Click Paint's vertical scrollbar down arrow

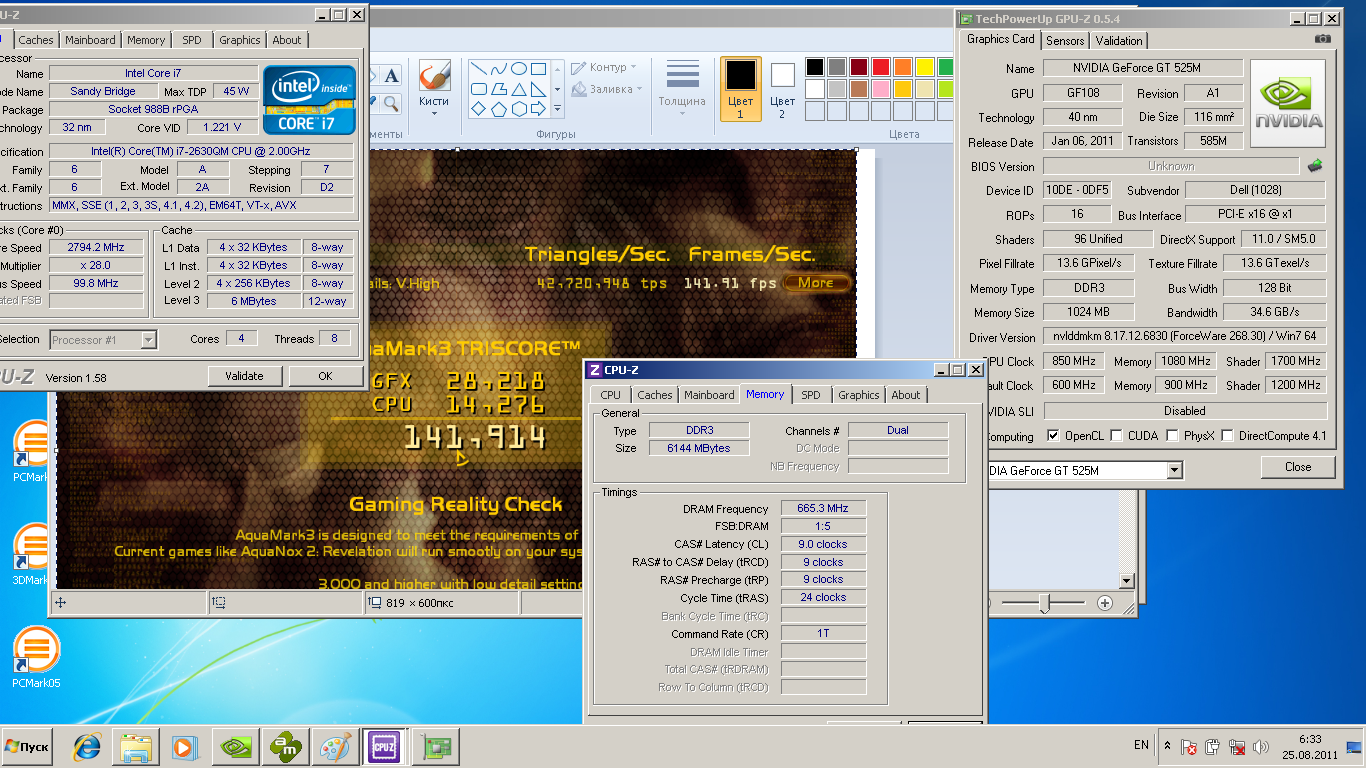[x=1126, y=581]
